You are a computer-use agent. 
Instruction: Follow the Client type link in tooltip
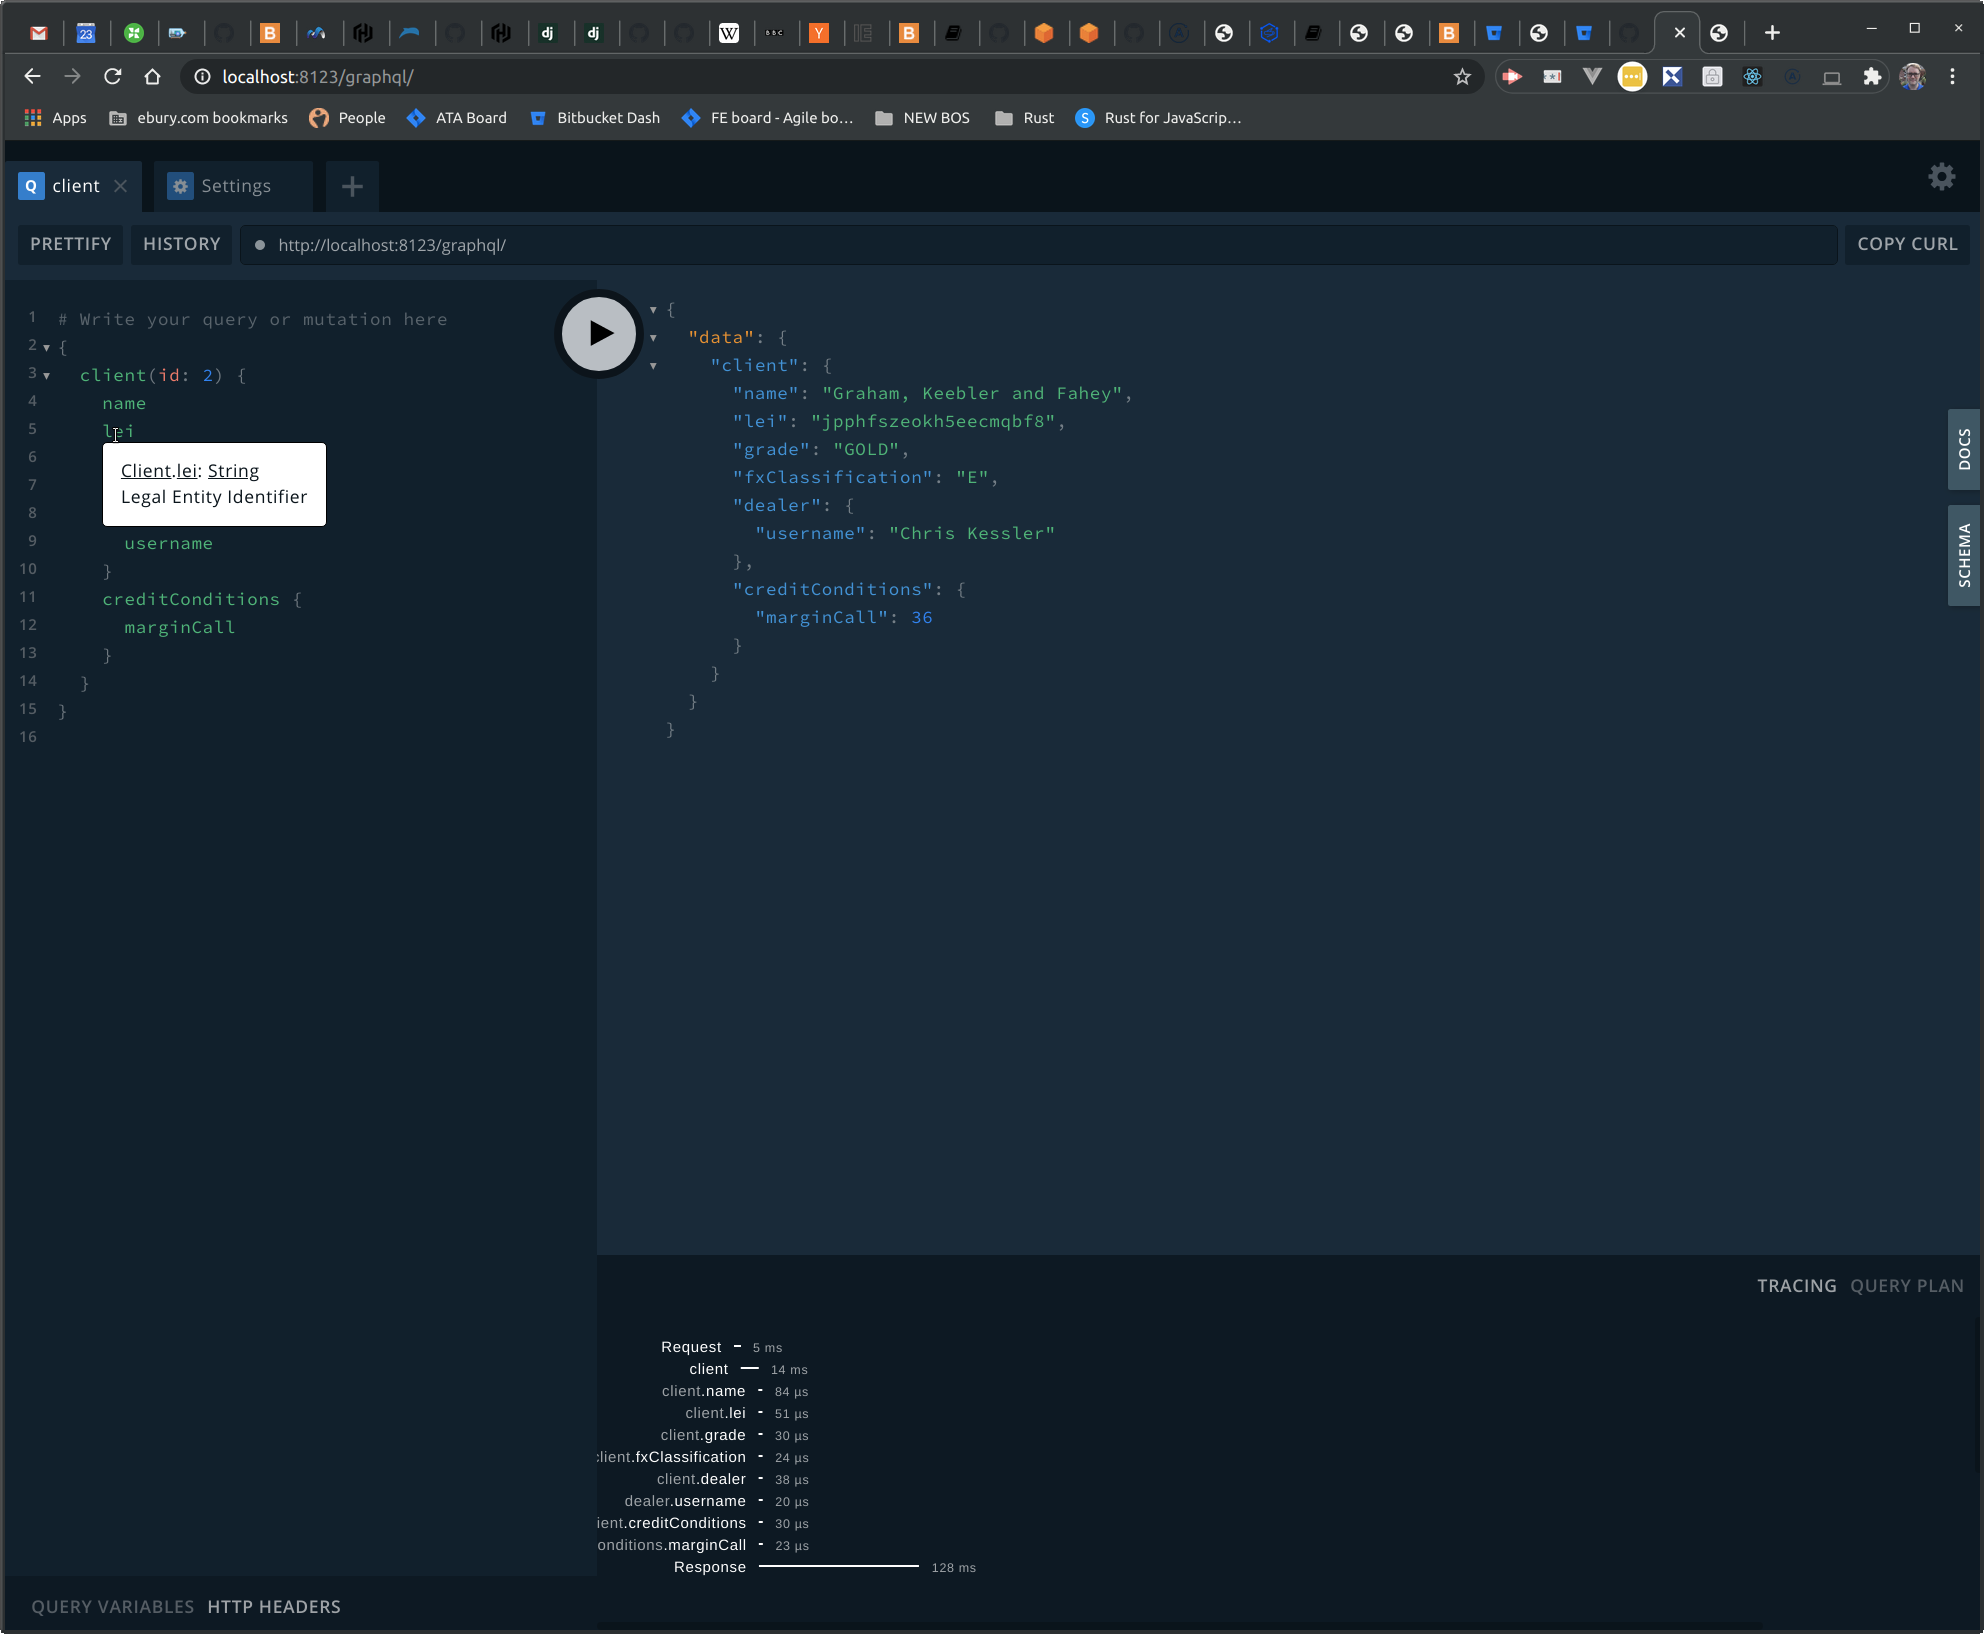(146, 471)
